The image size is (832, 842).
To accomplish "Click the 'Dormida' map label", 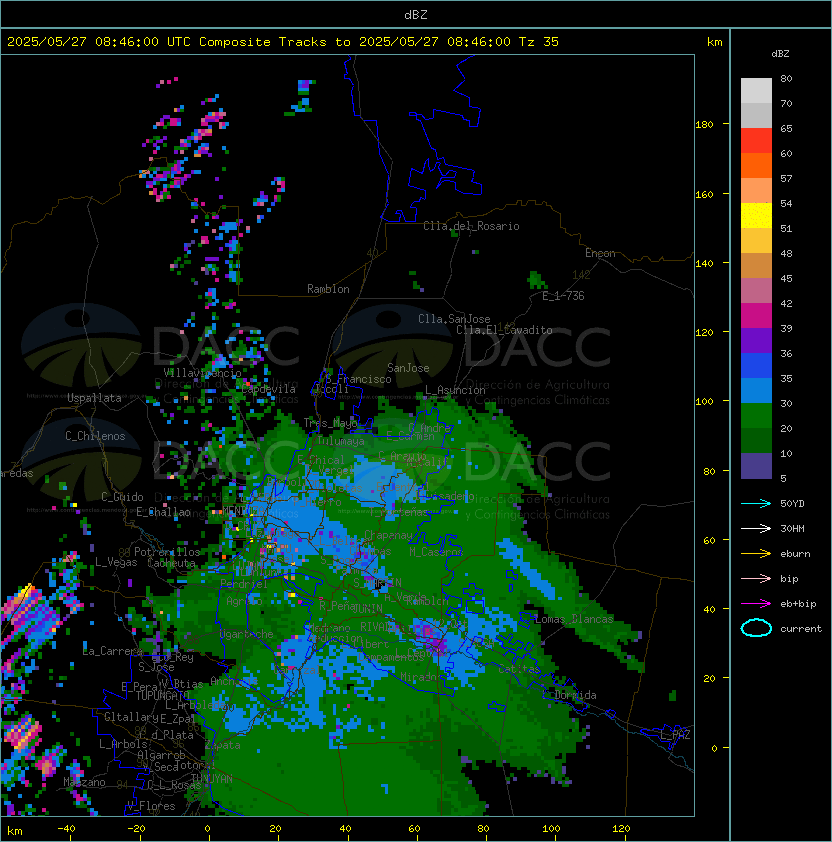I will click(x=575, y=695).
